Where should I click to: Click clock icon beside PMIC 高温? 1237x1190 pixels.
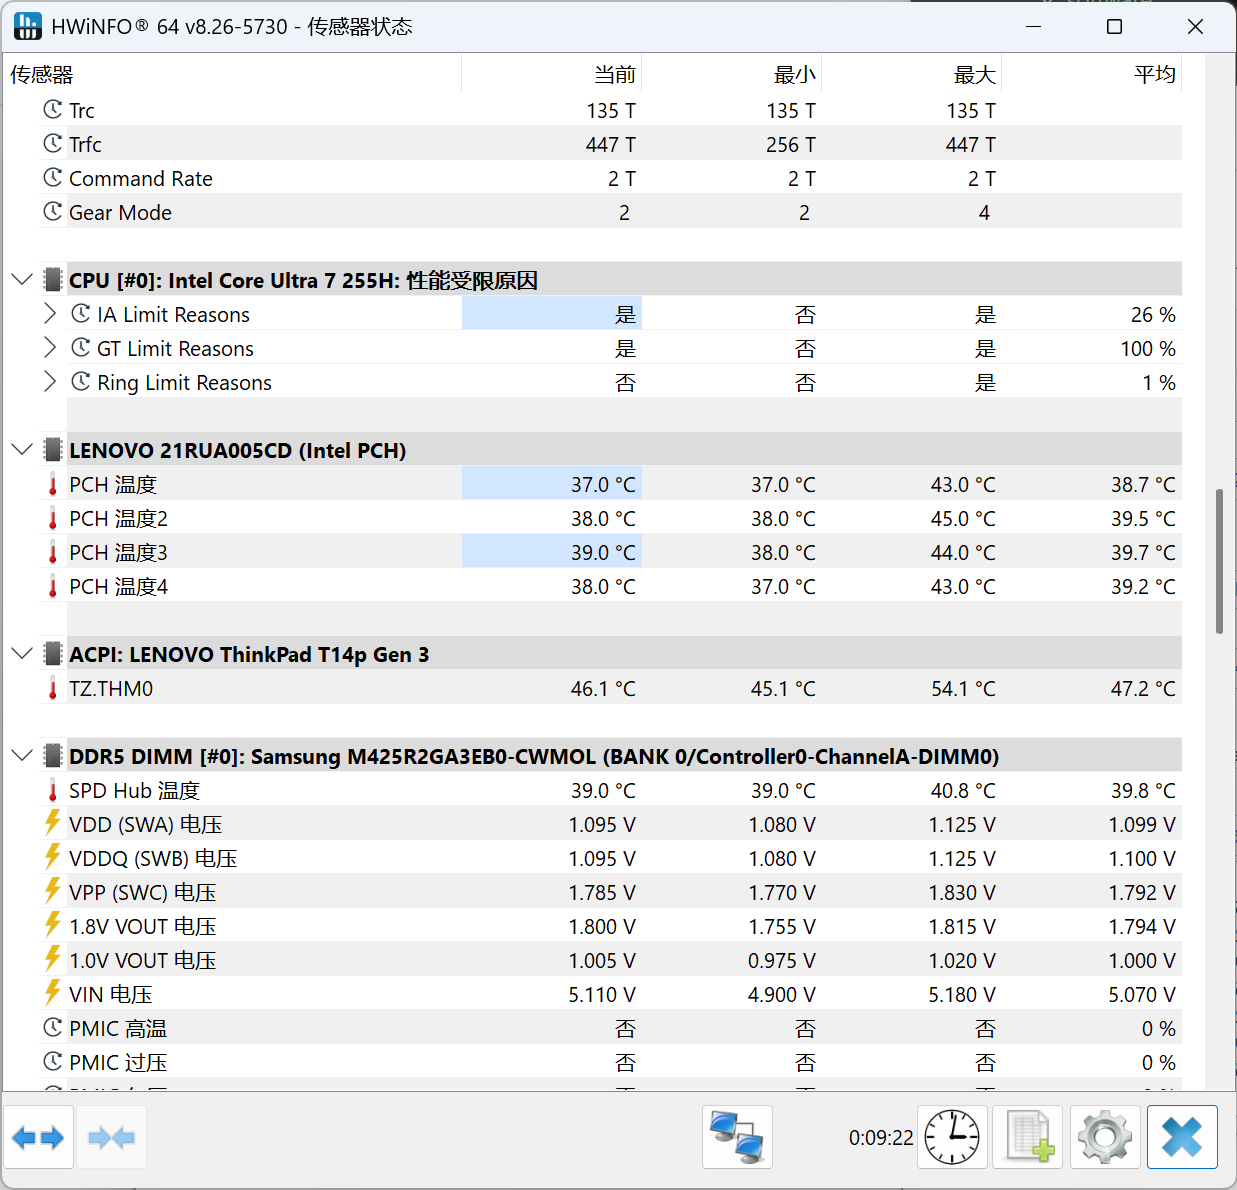coord(53,1027)
